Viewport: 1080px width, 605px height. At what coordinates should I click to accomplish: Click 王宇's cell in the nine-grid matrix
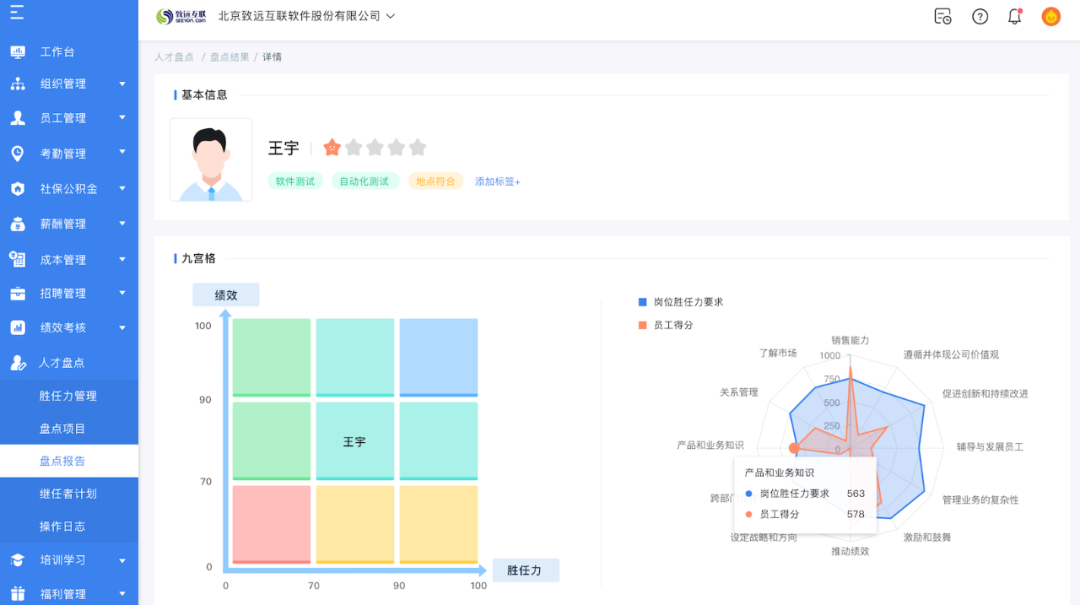click(x=355, y=440)
